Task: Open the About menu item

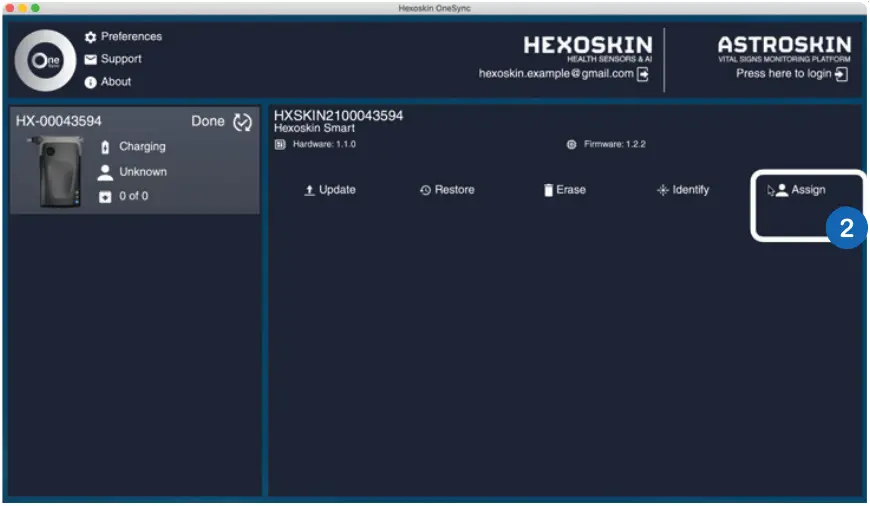Action: [x=108, y=82]
